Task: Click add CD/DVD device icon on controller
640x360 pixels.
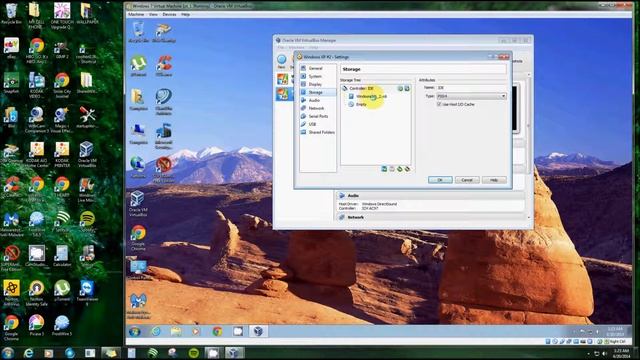Action: point(400,88)
